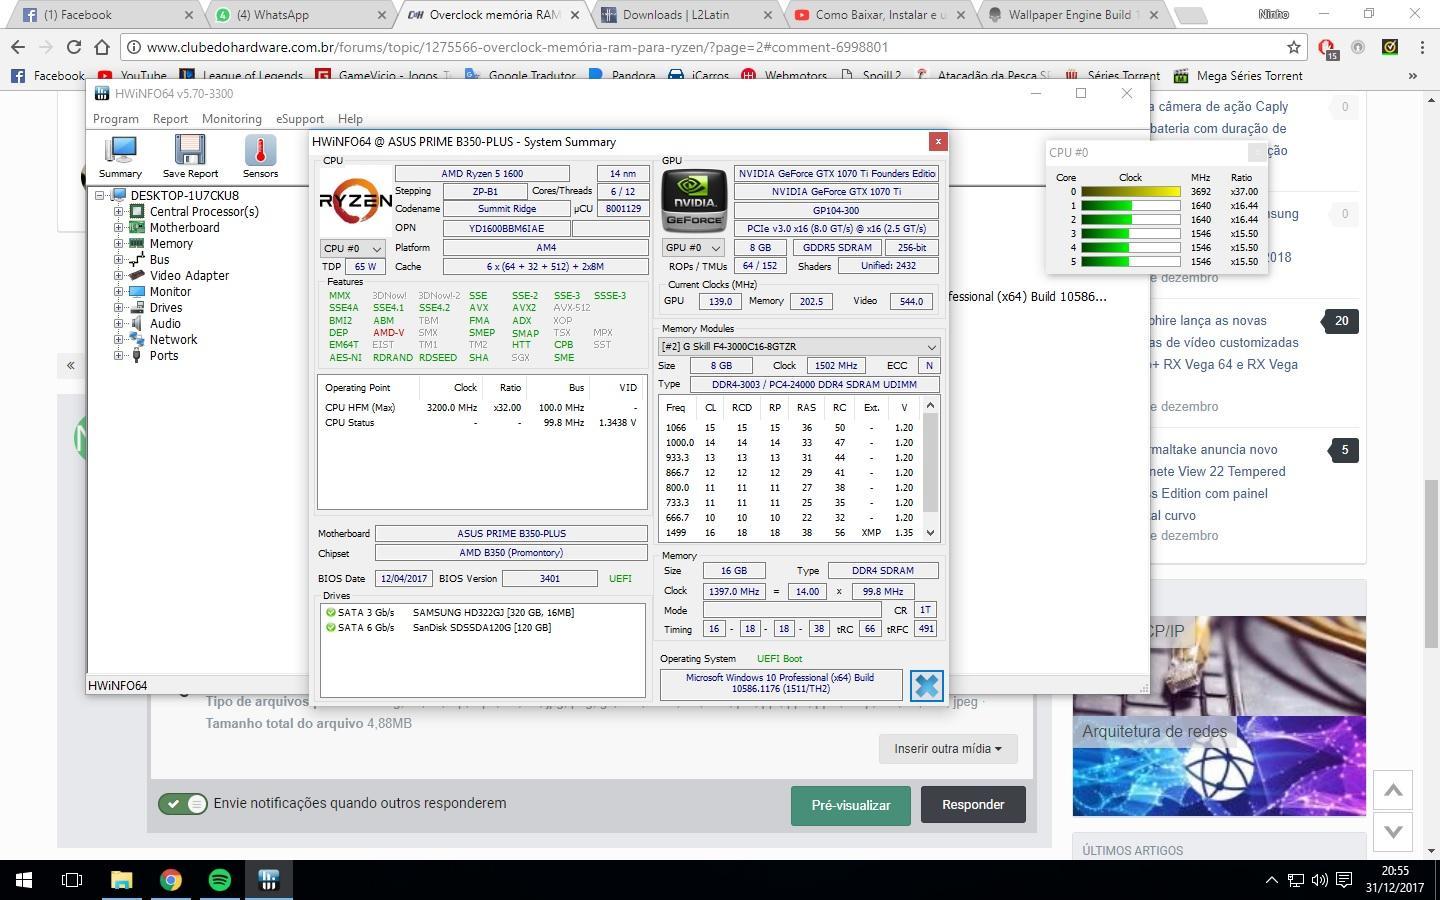This screenshot has height=900, width=1440.
Task: Expand the Motherboard tree node
Action: pos(118,227)
